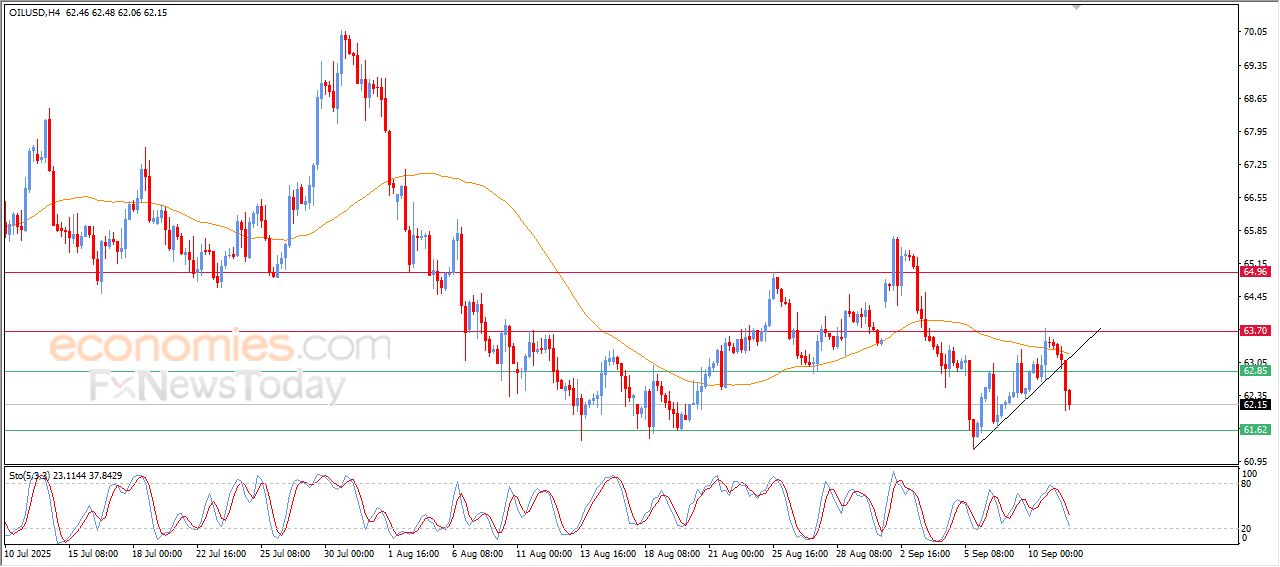The image size is (1280, 567).
Task: Click the 70.05 label on price axis
Action: pos(1255,32)
